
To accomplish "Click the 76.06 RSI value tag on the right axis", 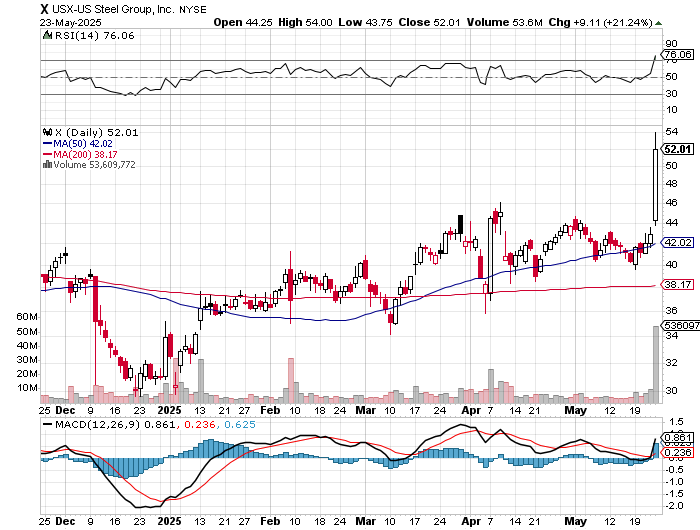I will pos(678,54).
